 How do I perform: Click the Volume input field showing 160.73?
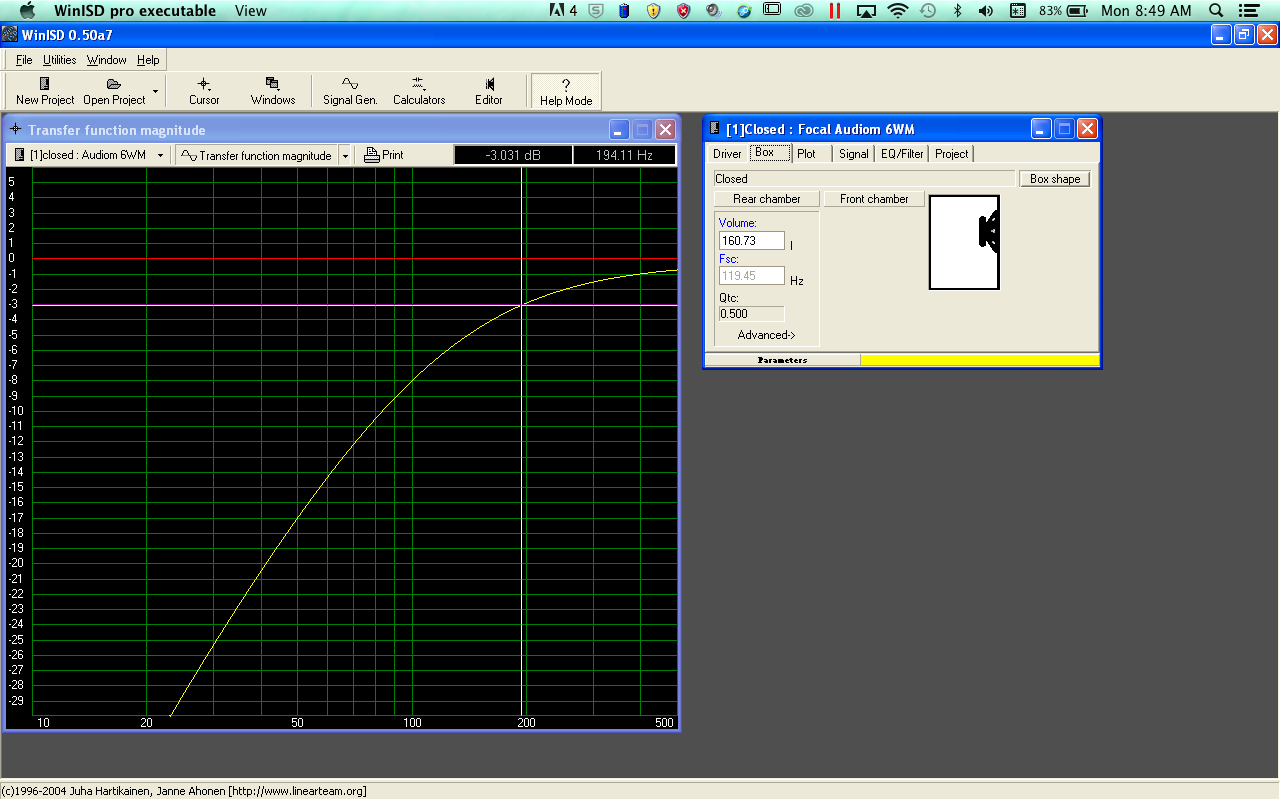pos(752,241)
